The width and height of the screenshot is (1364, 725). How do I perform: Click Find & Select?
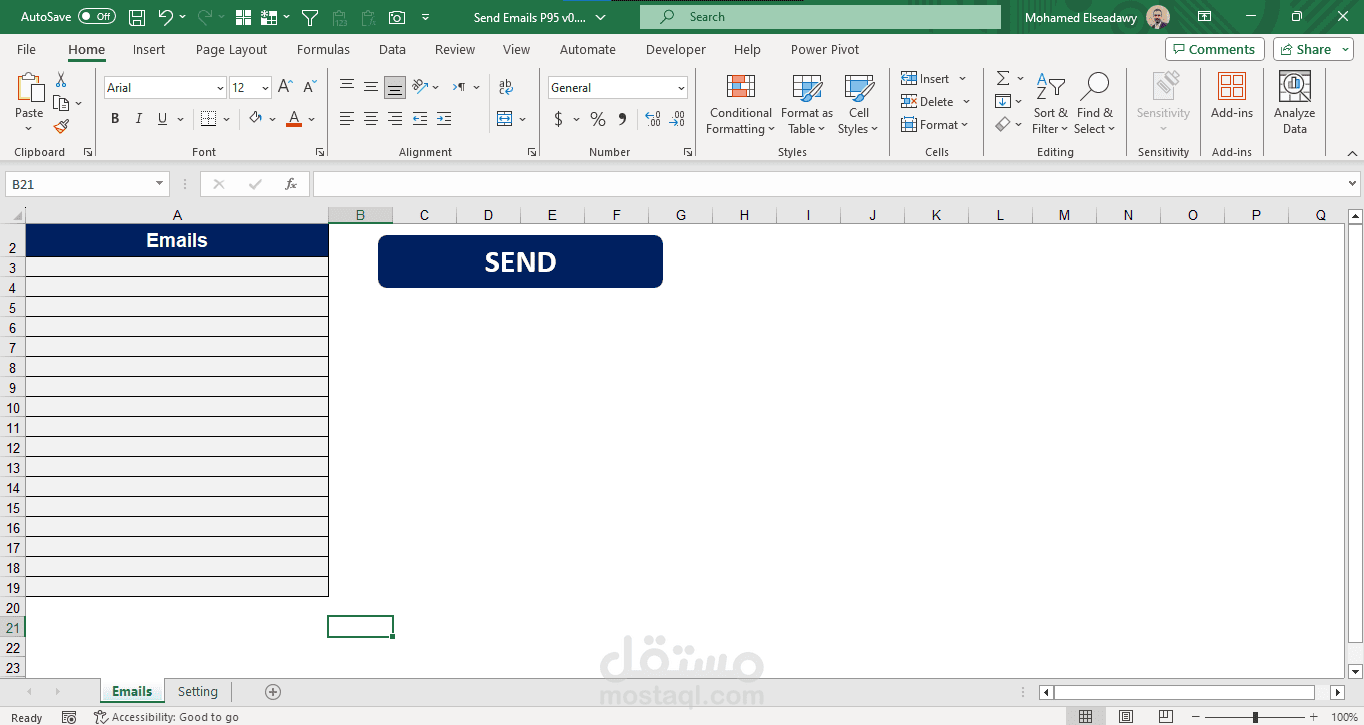pos(1094,104)
